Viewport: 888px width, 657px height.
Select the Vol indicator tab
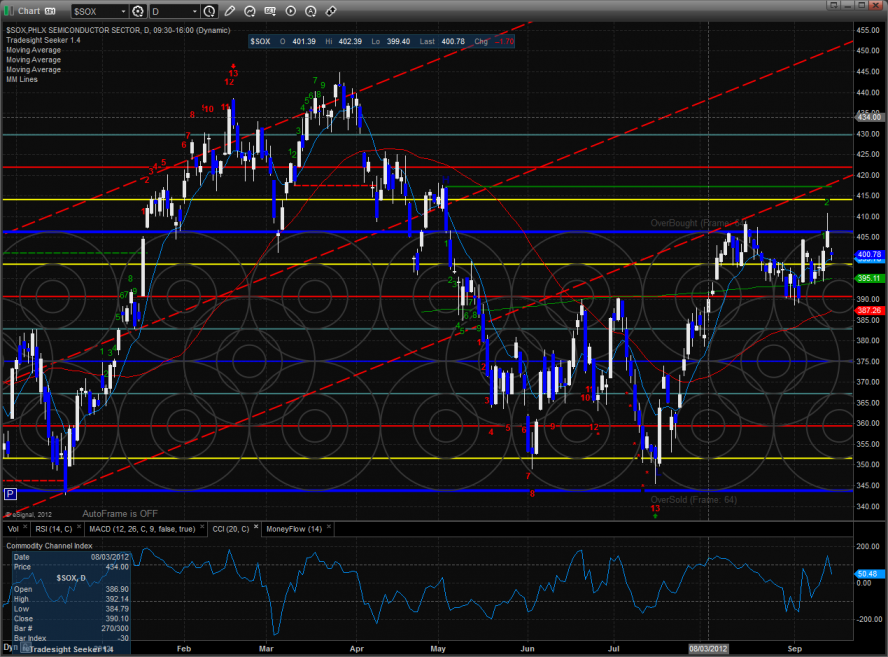13,528
